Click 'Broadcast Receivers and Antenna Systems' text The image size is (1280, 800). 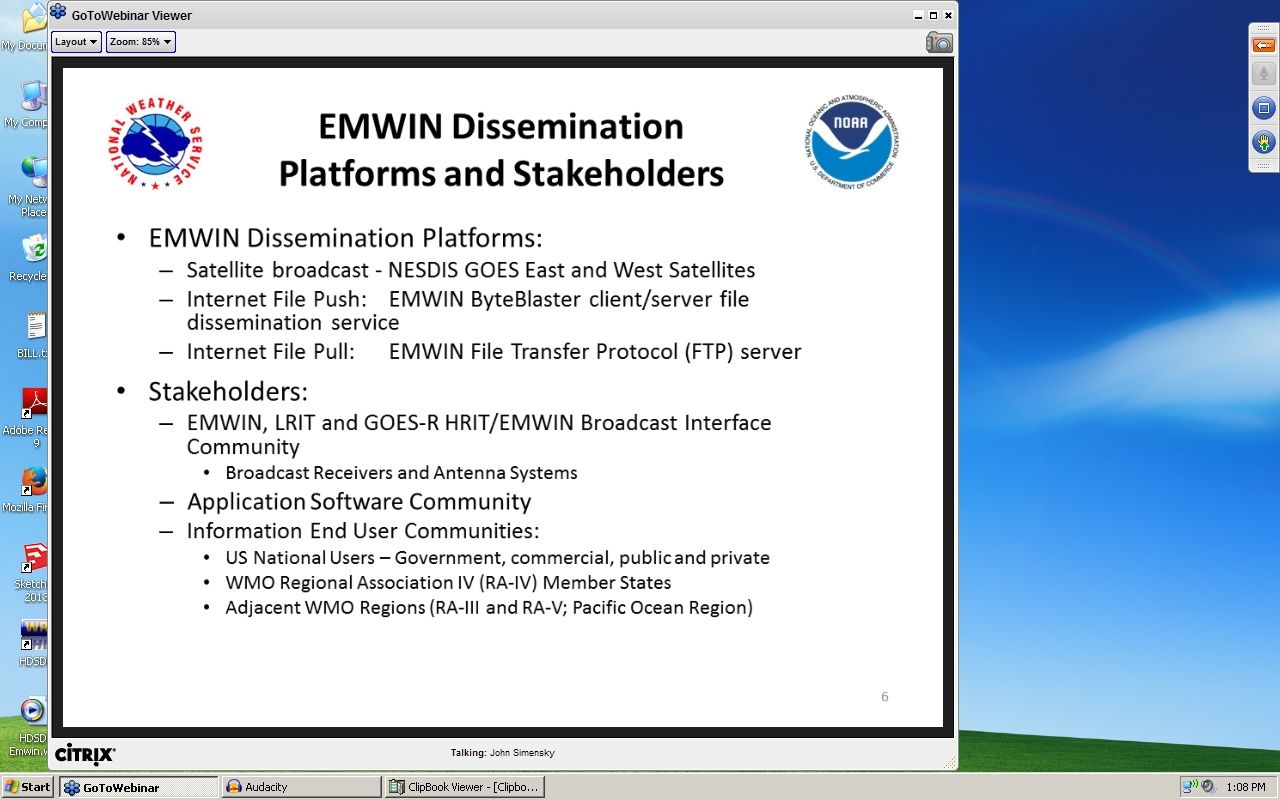pos(401,473)
